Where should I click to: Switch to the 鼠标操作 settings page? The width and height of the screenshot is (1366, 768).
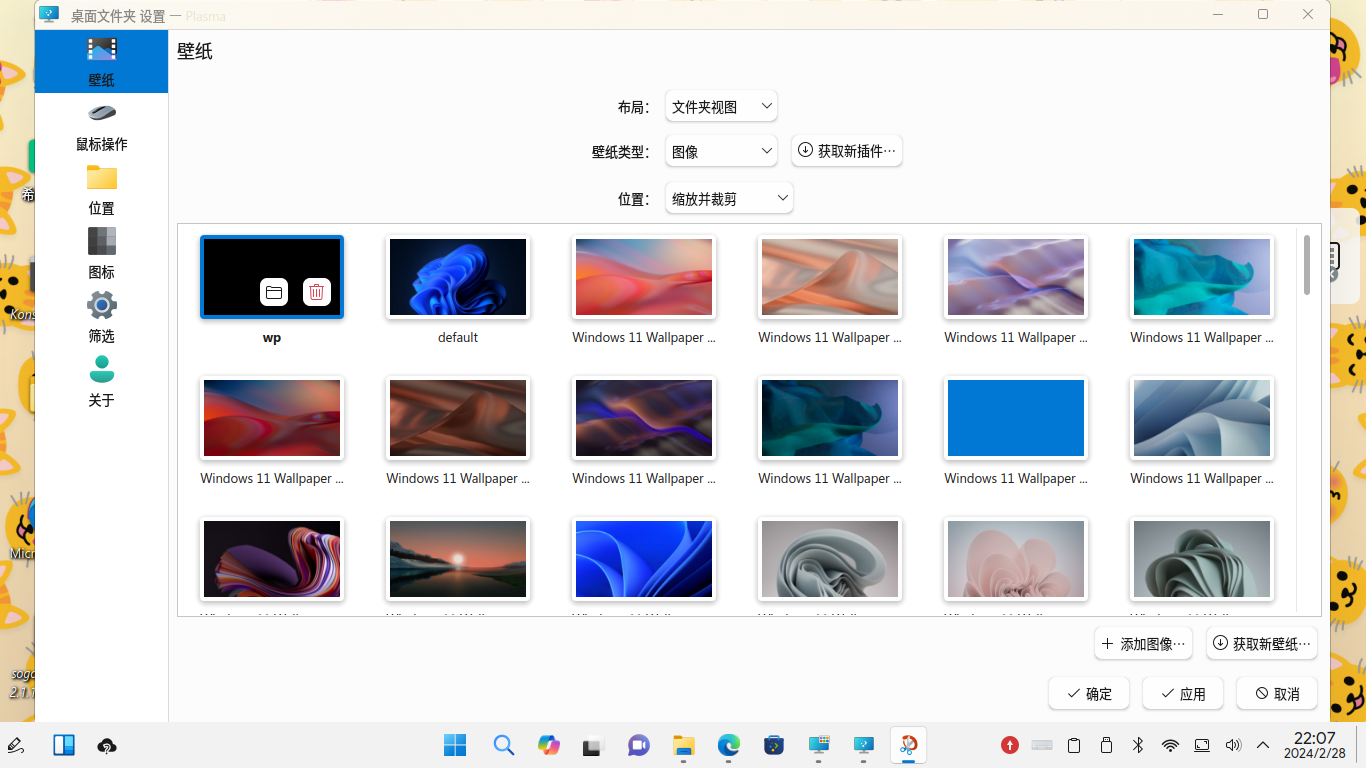point(101,127)
